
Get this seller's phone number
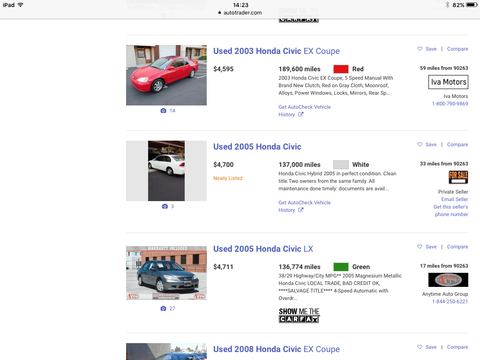(451, 211)
